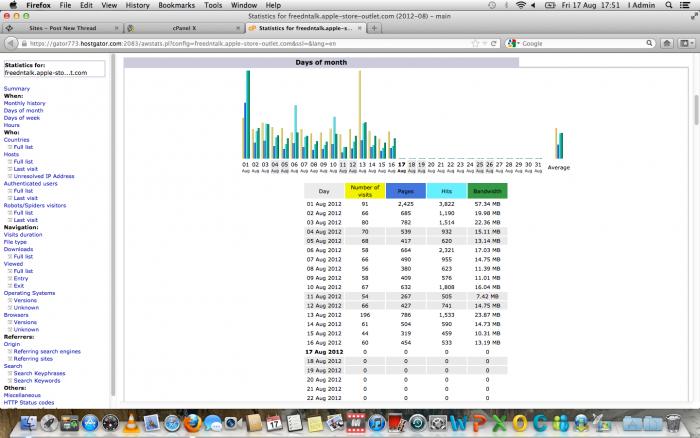Go back with the browser back arrow

pyautogui.click(x=11, y=43)
